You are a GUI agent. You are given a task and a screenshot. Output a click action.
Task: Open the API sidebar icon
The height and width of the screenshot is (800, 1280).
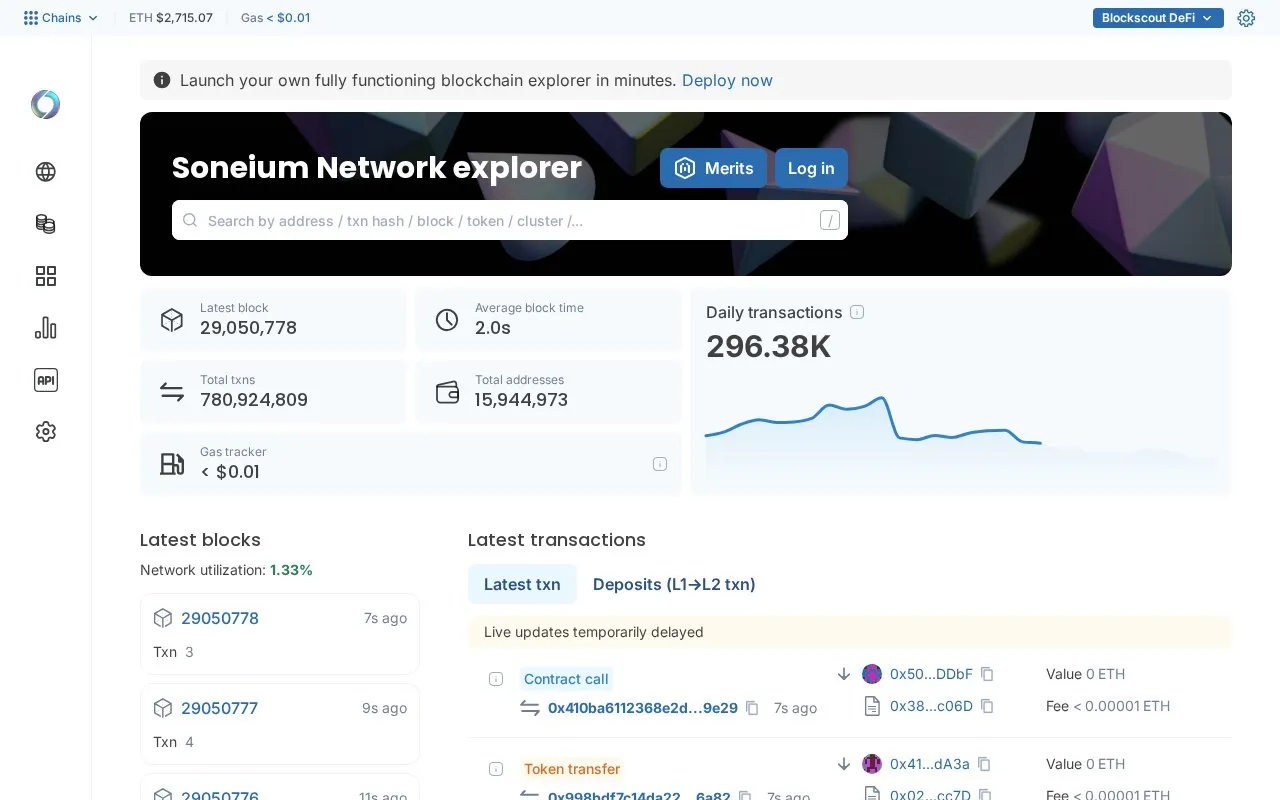(x=46, y=380)
